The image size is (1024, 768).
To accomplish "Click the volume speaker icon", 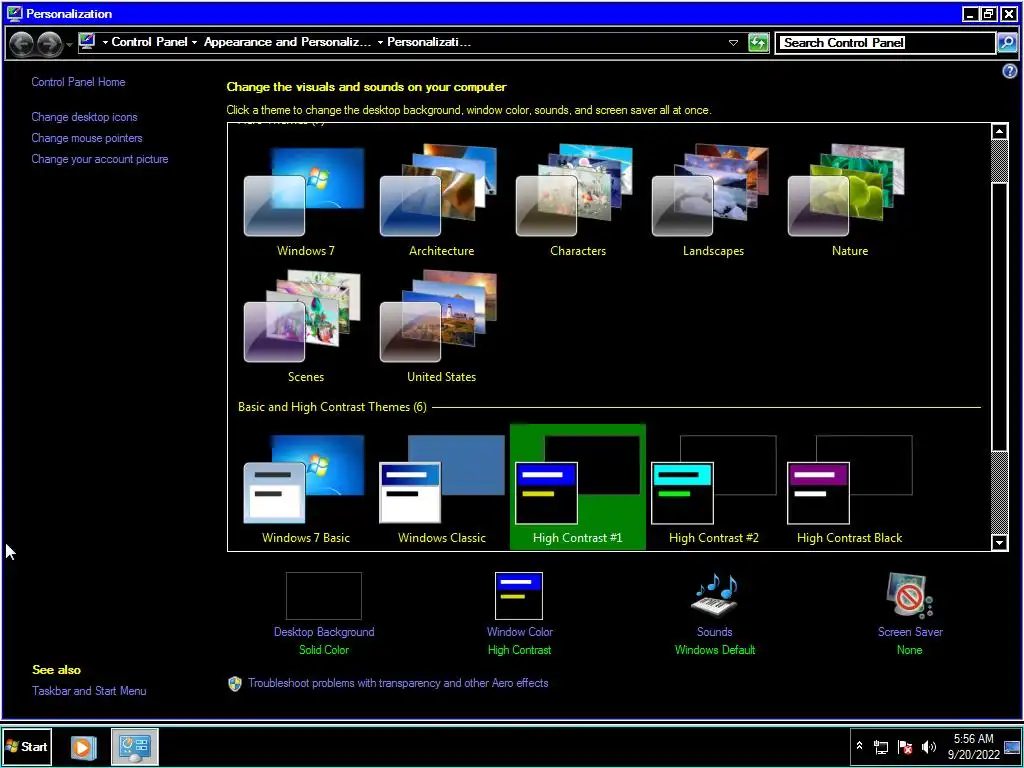I will (x=928, y=746).
